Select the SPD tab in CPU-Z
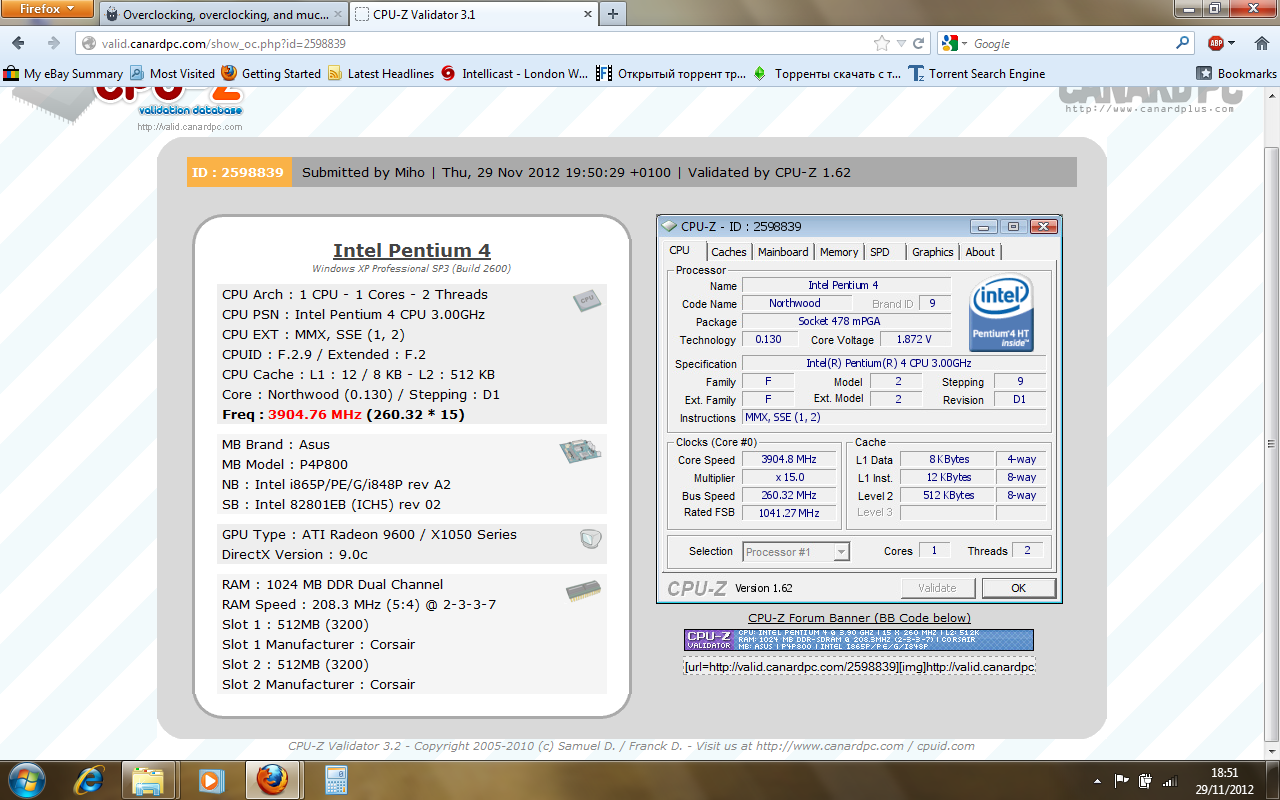The image size is (1280, 800). [x=880, y=252]
